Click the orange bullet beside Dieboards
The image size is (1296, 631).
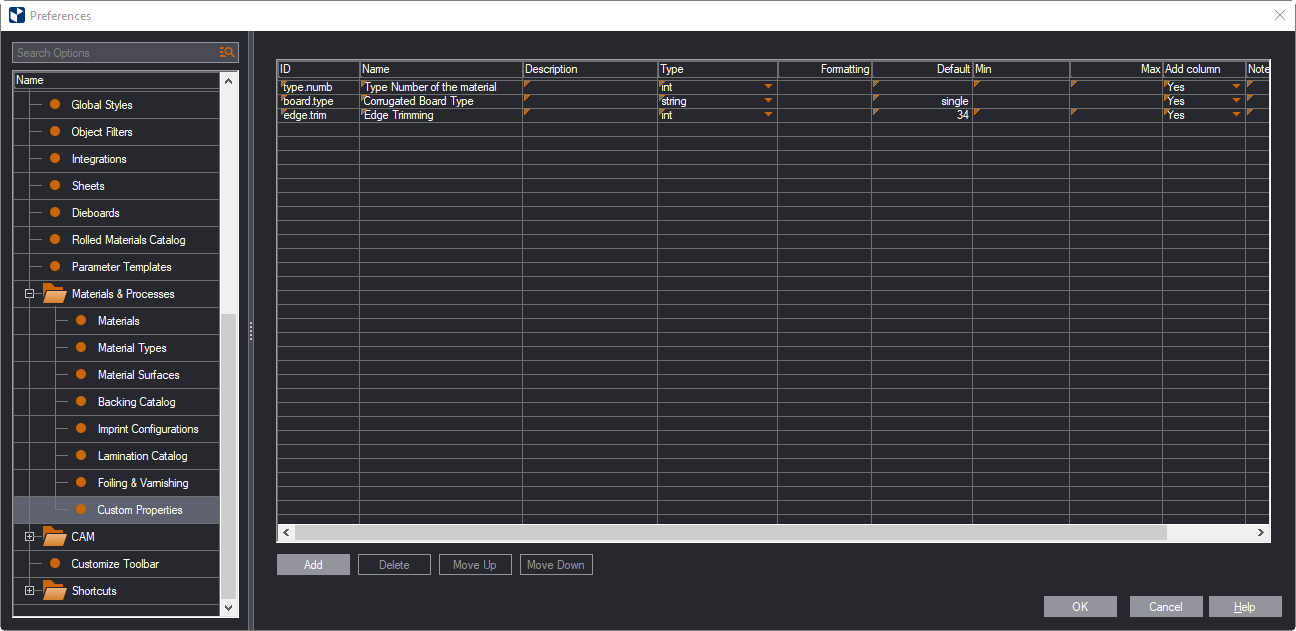[55, 213]
